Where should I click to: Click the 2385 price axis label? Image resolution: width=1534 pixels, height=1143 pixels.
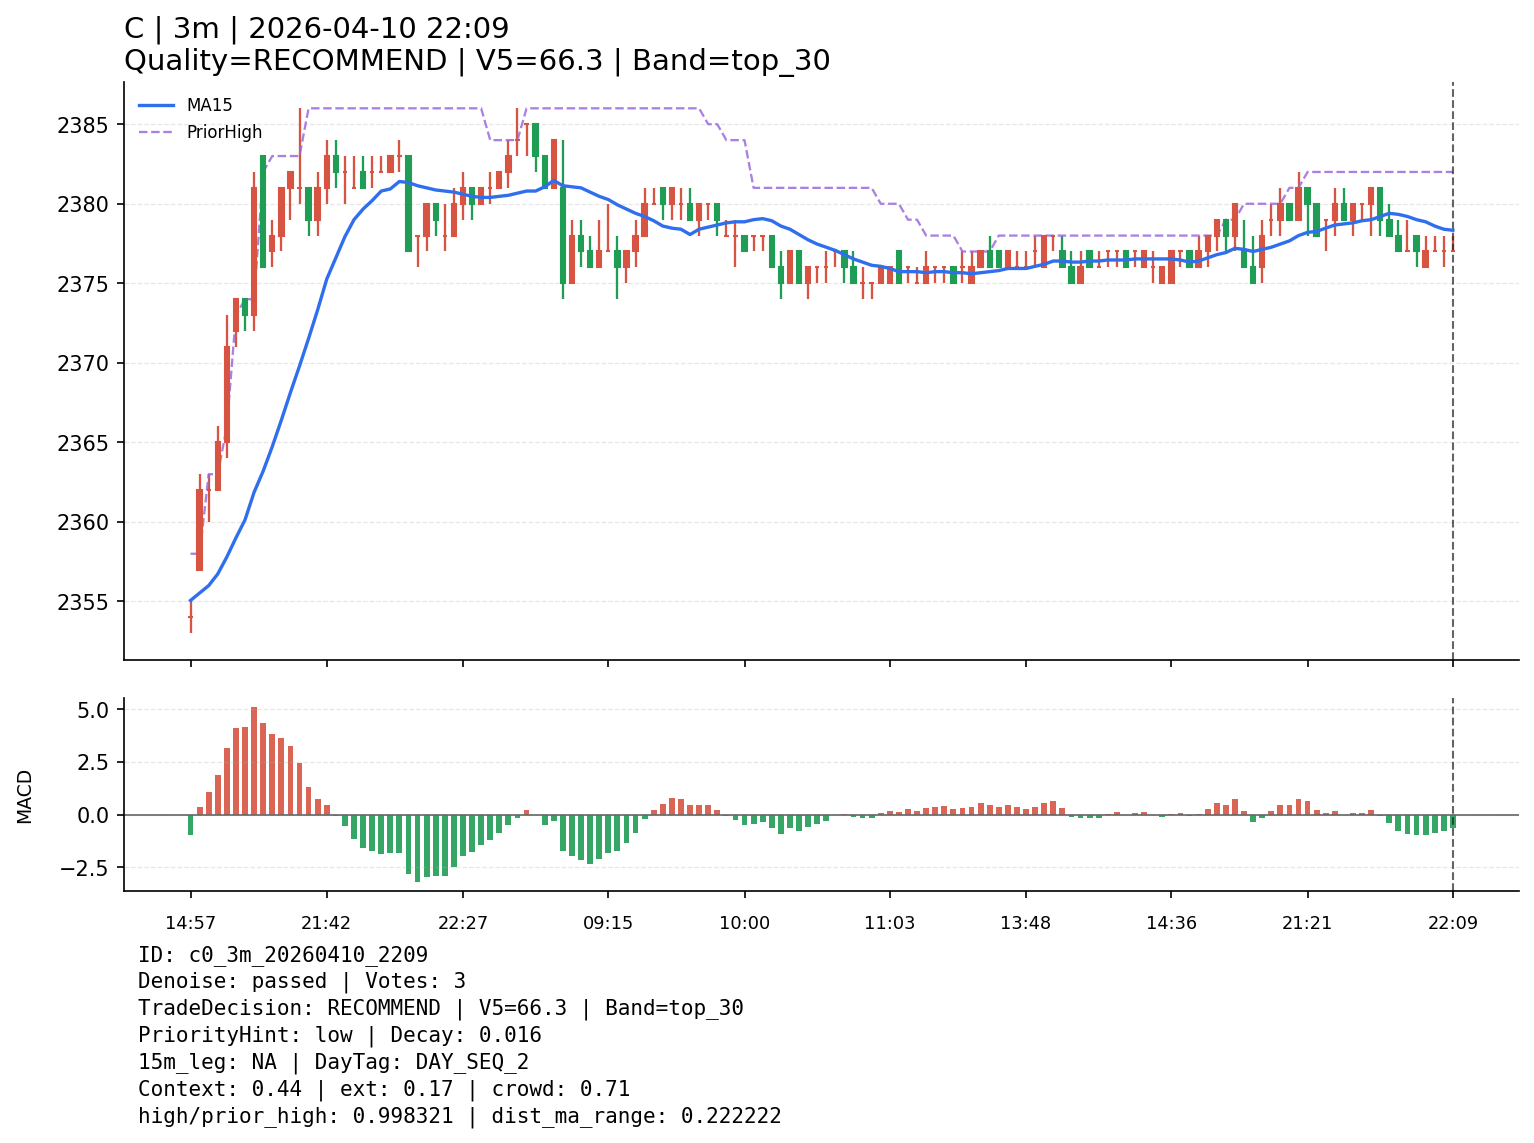coord(90,126)
